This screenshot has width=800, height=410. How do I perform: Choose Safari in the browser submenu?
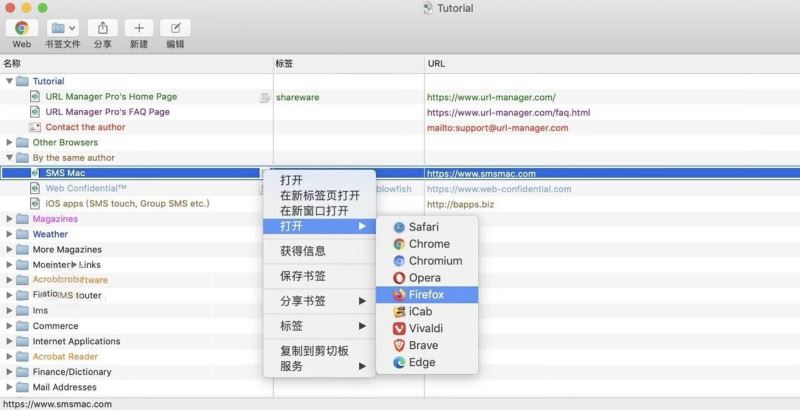point(427,227)
